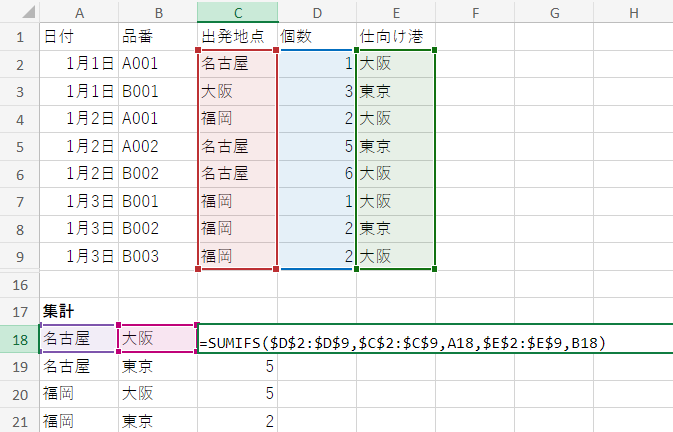Select column B header

point(158,12)
